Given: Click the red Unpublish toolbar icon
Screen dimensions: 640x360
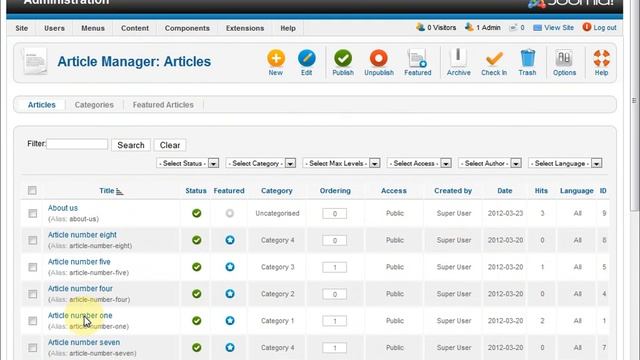Looking at the screenshot, I should pyautogui.click(x=379, y=58).
